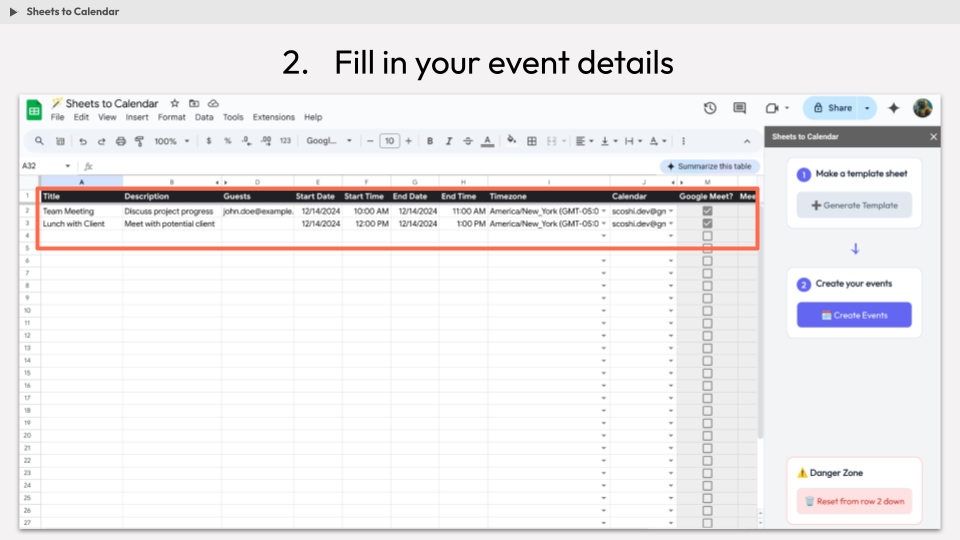Open the font family dropdown
960x540 pixels.
click(329, 141)
